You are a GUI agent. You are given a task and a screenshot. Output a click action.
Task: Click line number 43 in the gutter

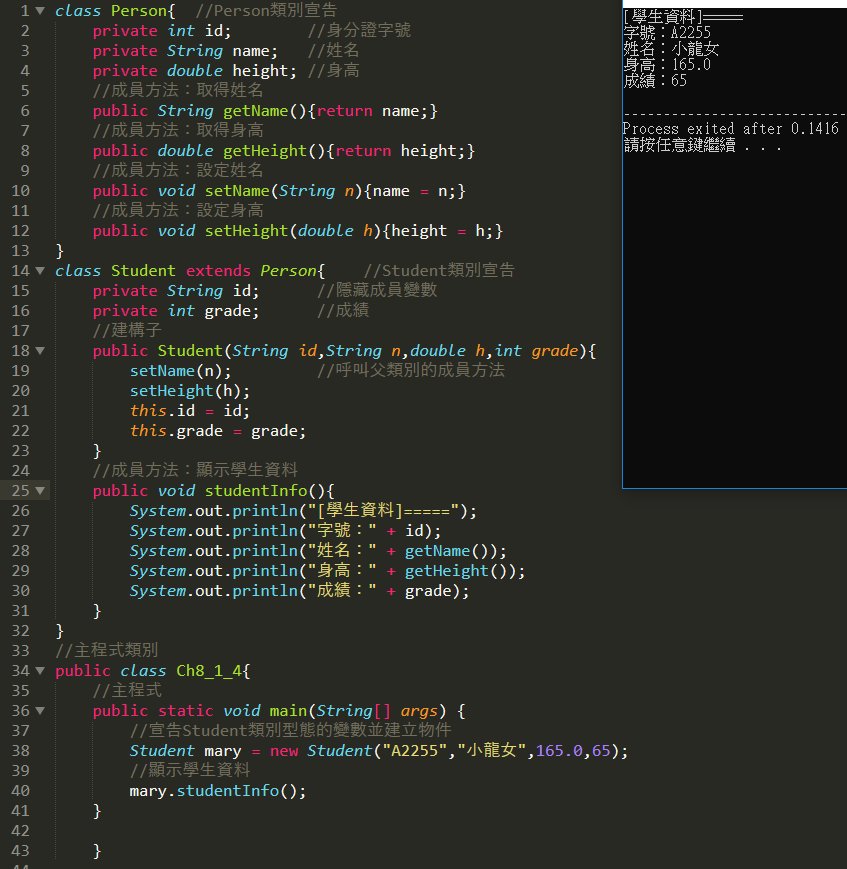[x=20, y=851]
